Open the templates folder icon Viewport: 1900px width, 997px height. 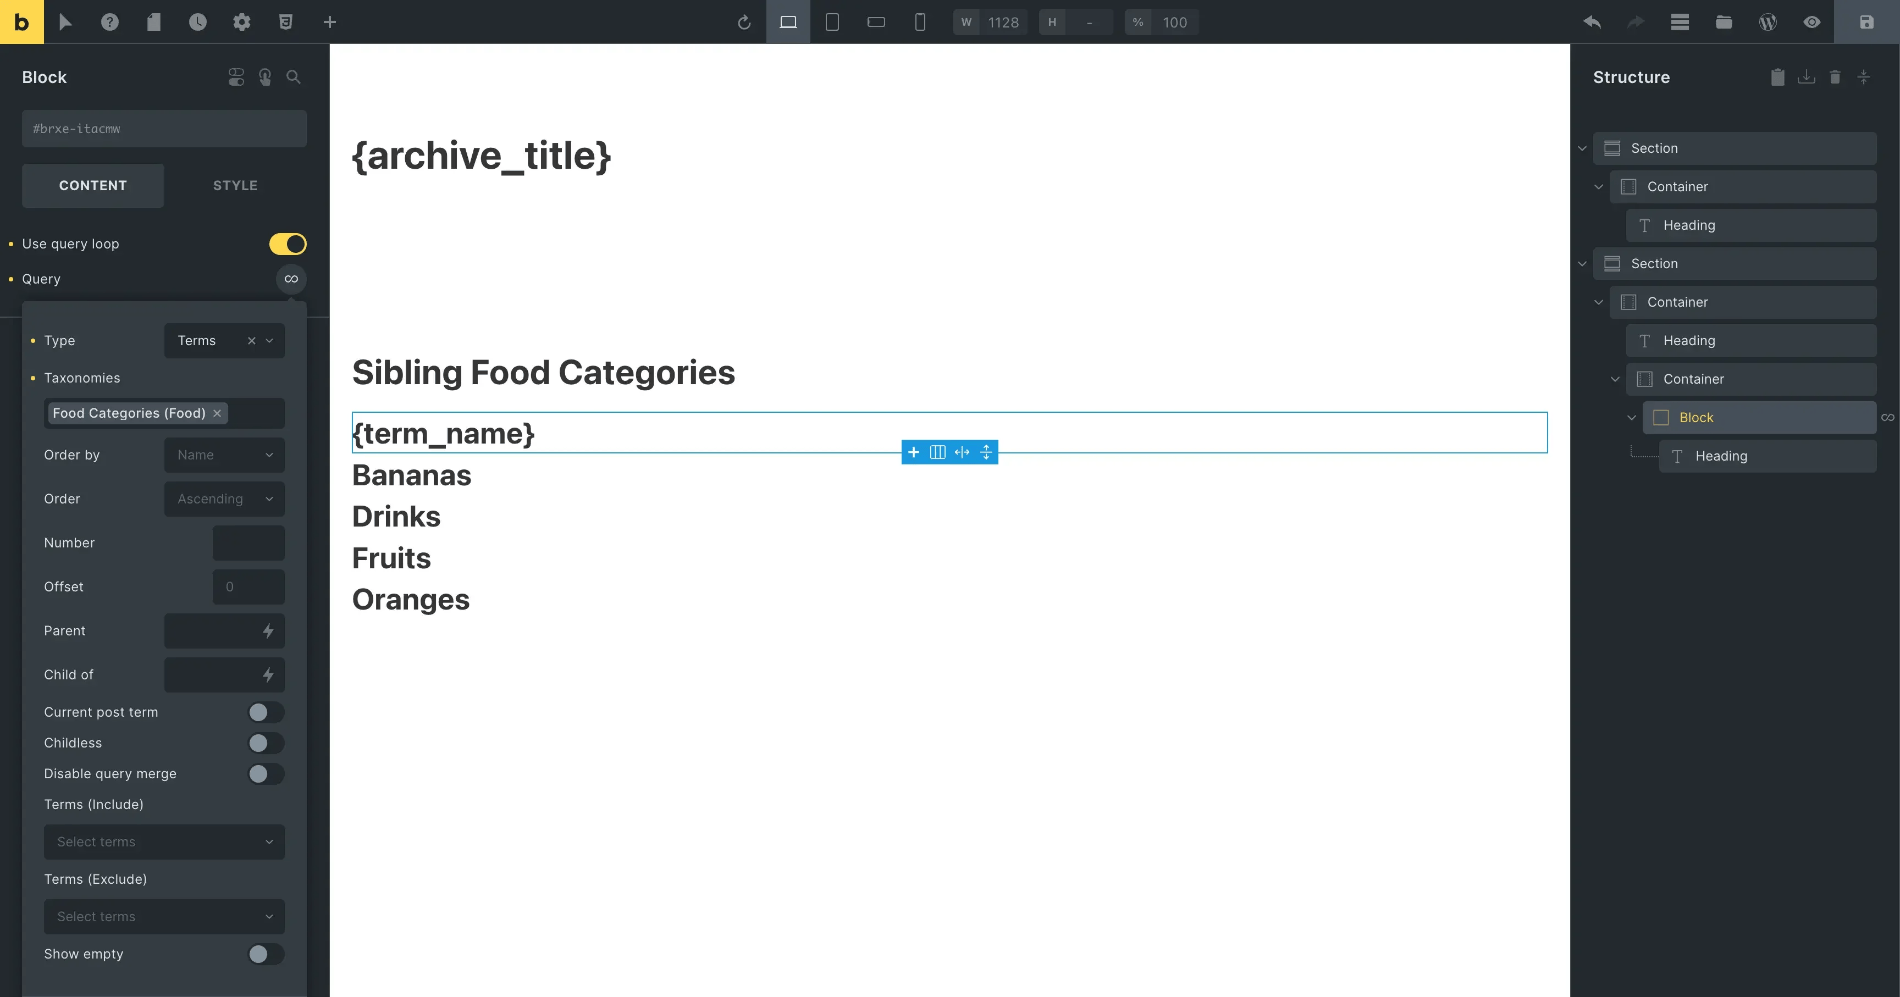tap(1723, 21)
